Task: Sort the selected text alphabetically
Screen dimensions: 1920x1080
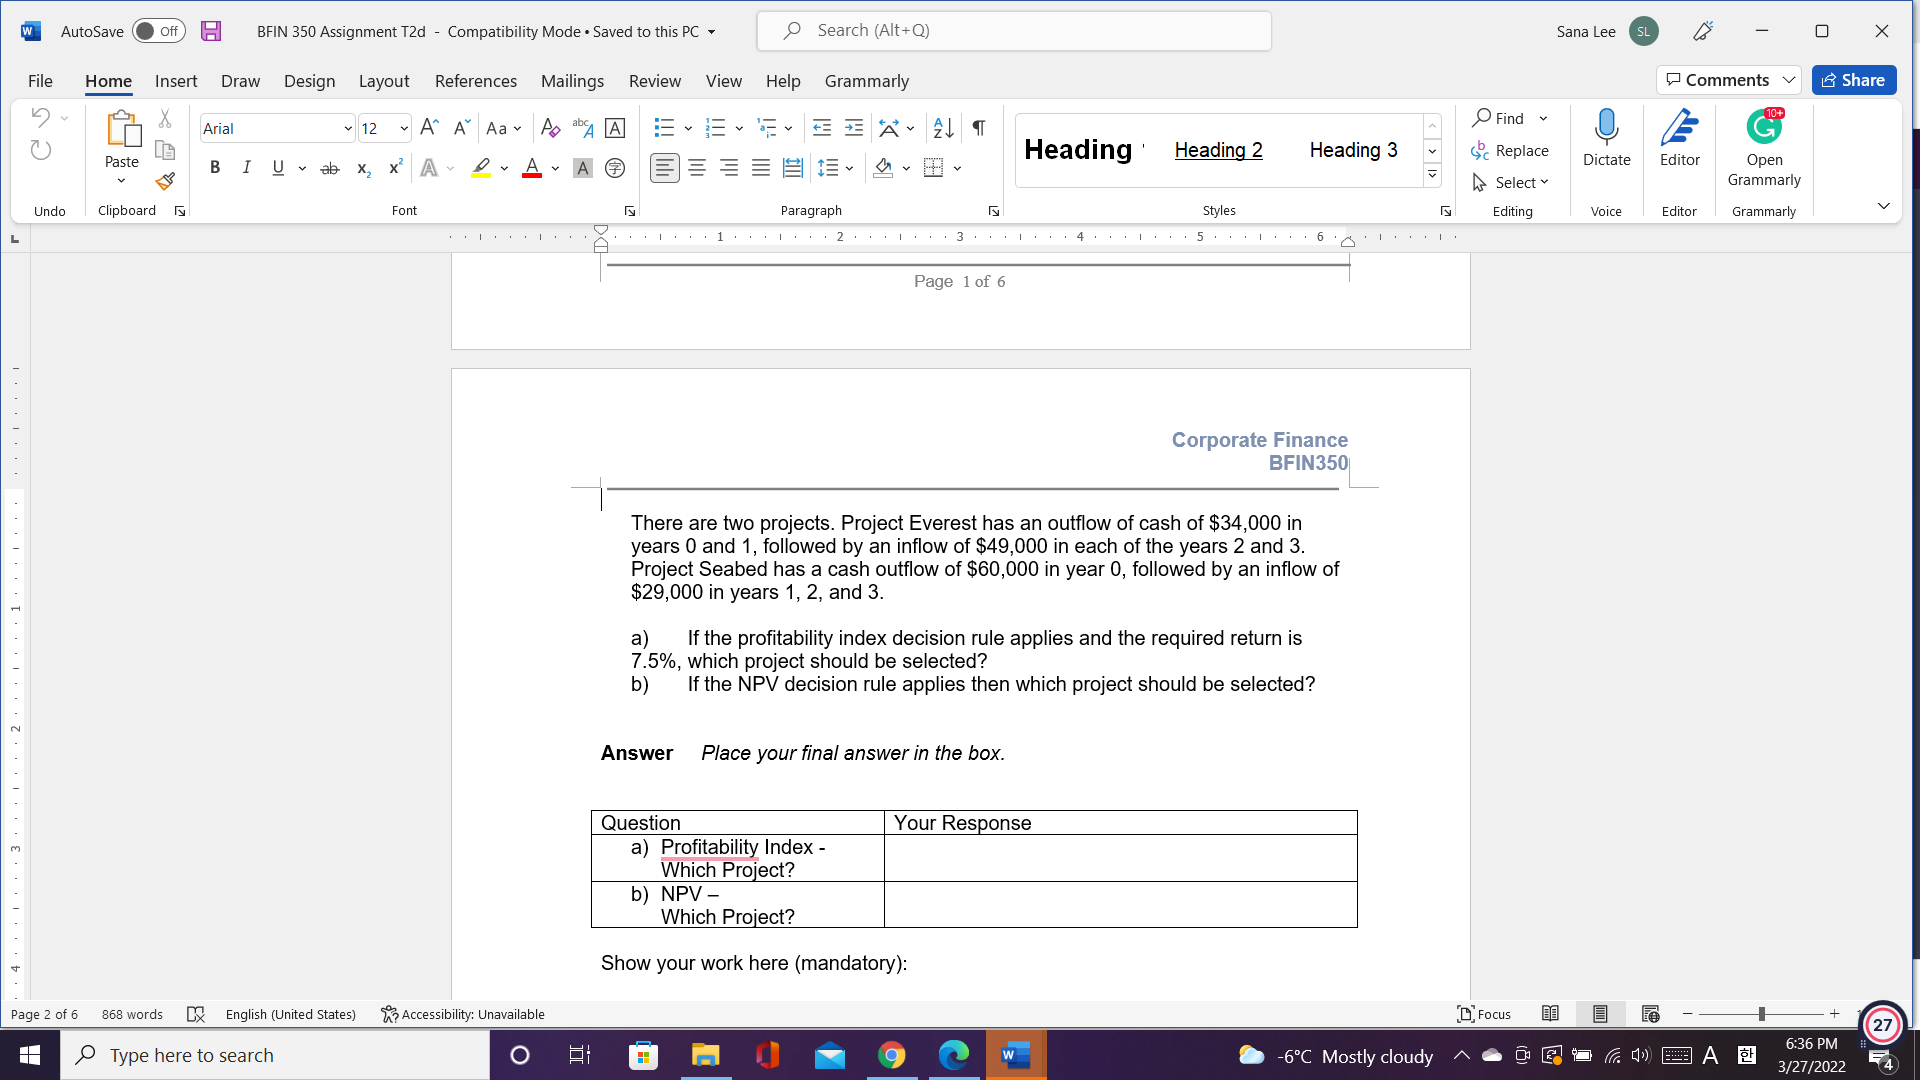Action: coord(941,128)
